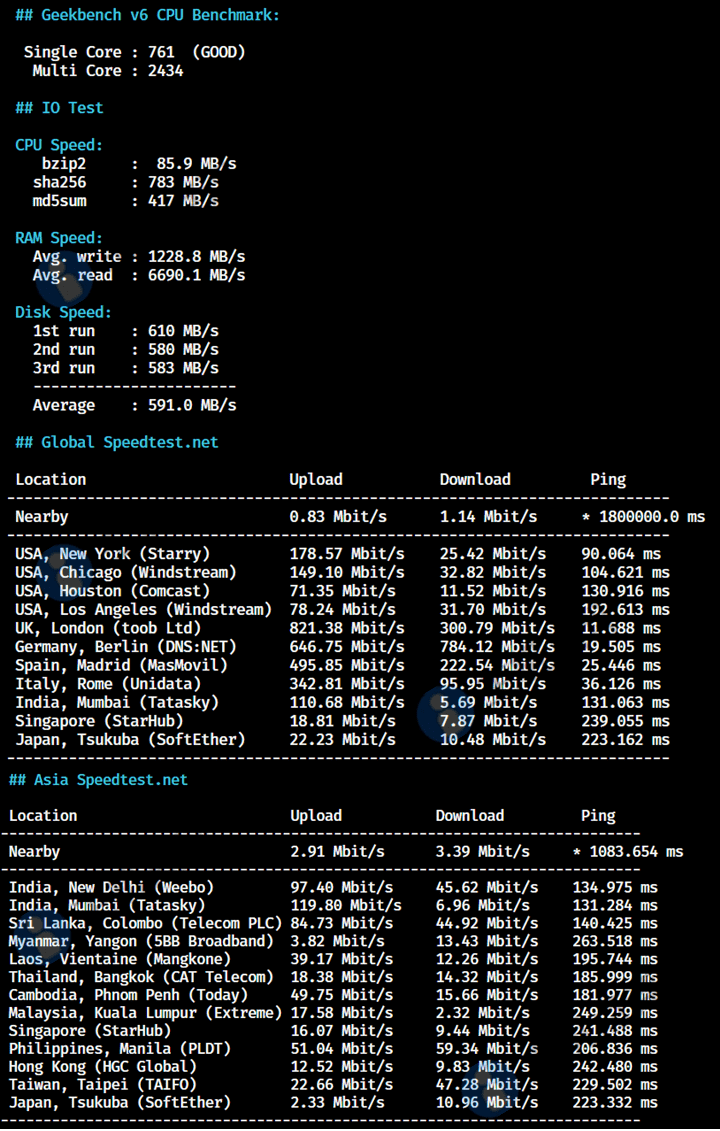Select the Avg. read value 6690.1 MB/s
The image size is (720, 1131).
click(196, 275)
